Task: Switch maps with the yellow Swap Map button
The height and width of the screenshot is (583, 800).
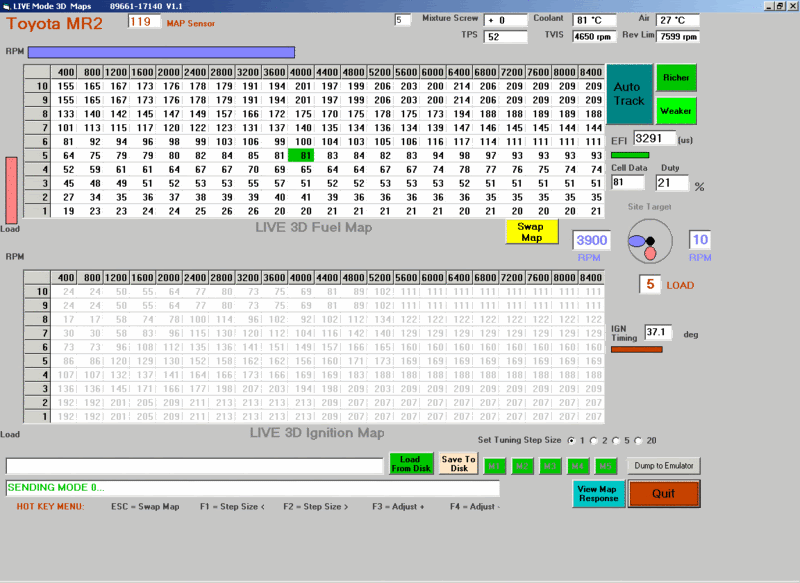Action: click(x=532, y=232)
